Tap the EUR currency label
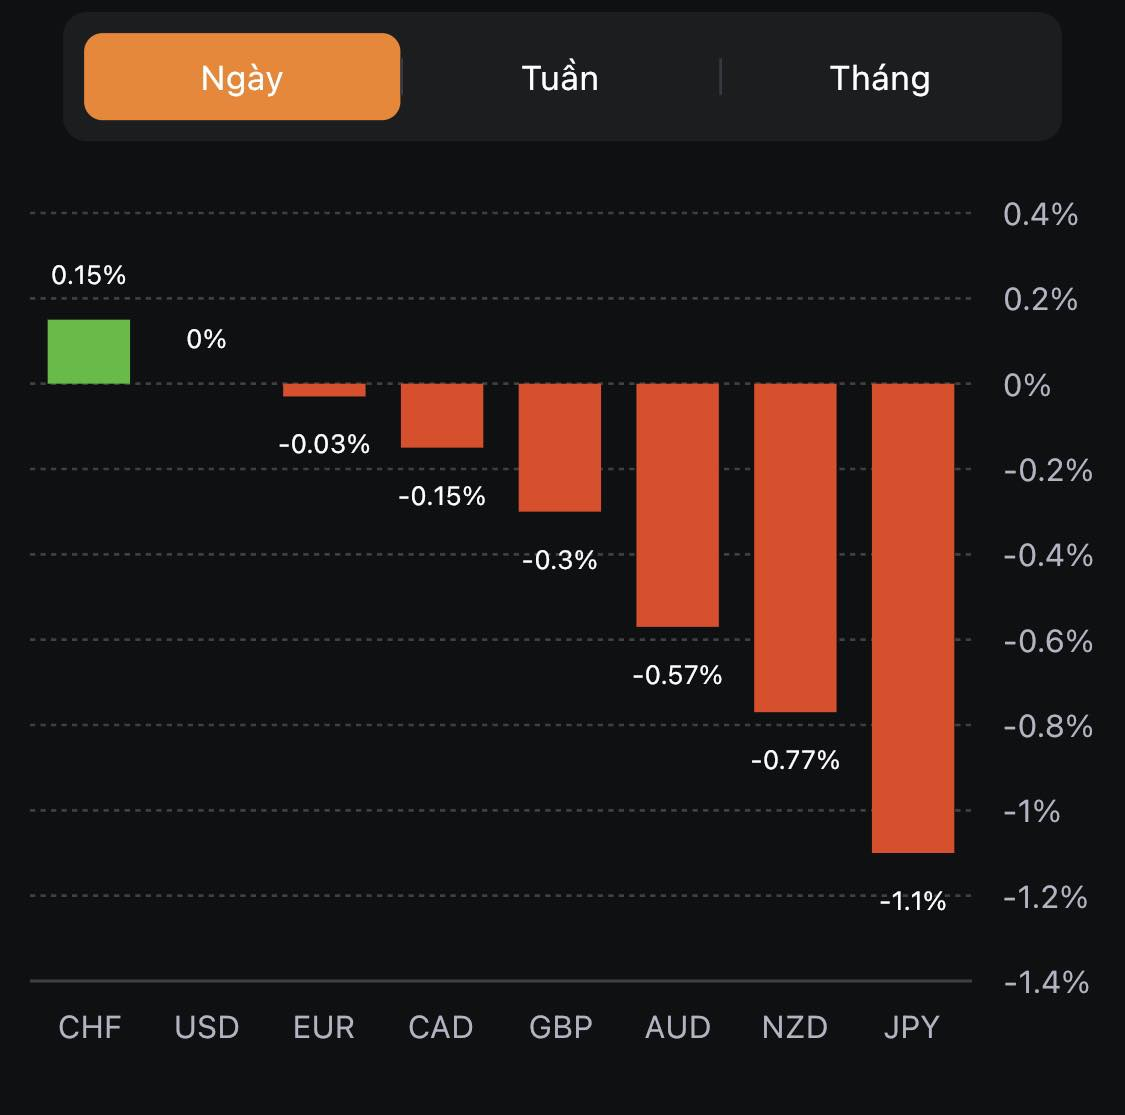The image size is (1125, 1115). tap(324, 1027)
